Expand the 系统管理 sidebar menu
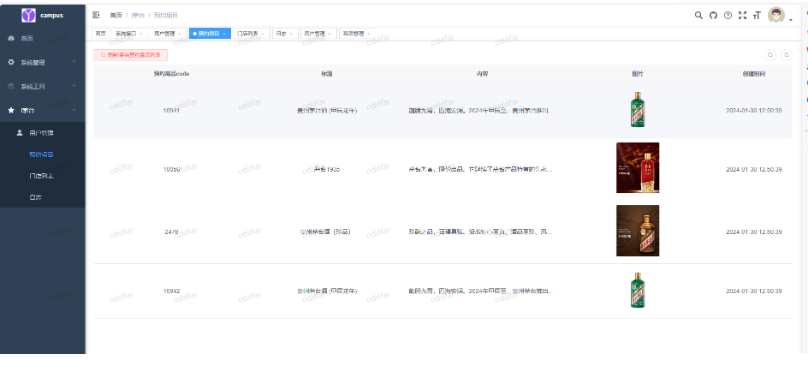 pos(43,62)
